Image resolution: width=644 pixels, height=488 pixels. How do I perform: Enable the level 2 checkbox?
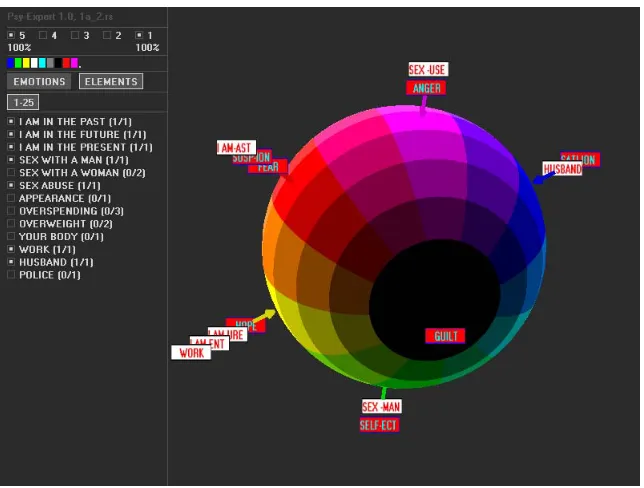[107, 35]
